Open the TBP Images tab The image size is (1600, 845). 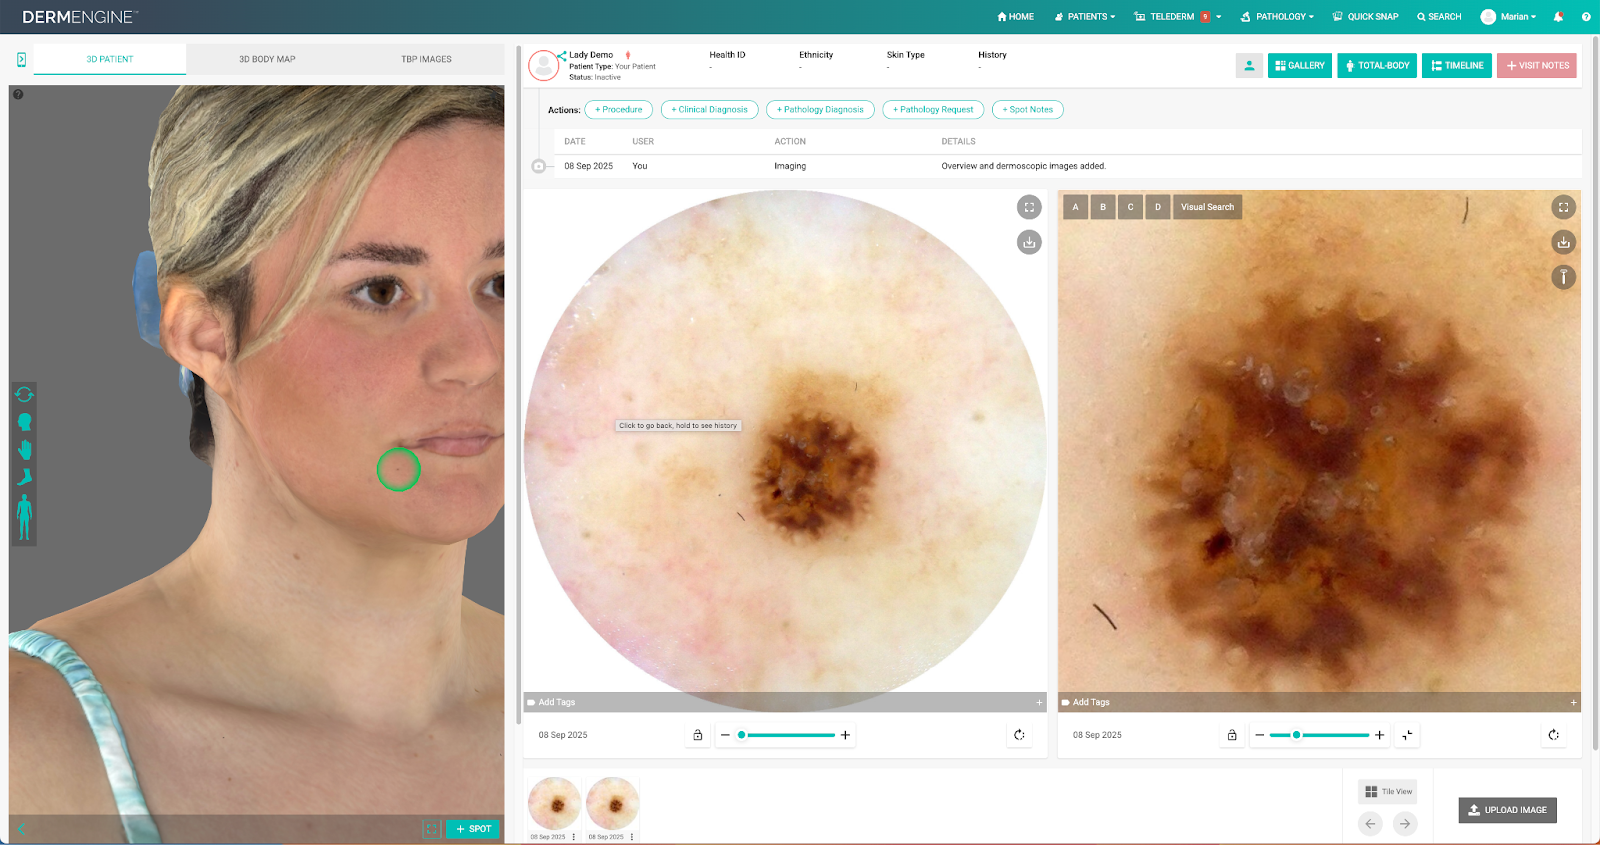tap(426, 59)
